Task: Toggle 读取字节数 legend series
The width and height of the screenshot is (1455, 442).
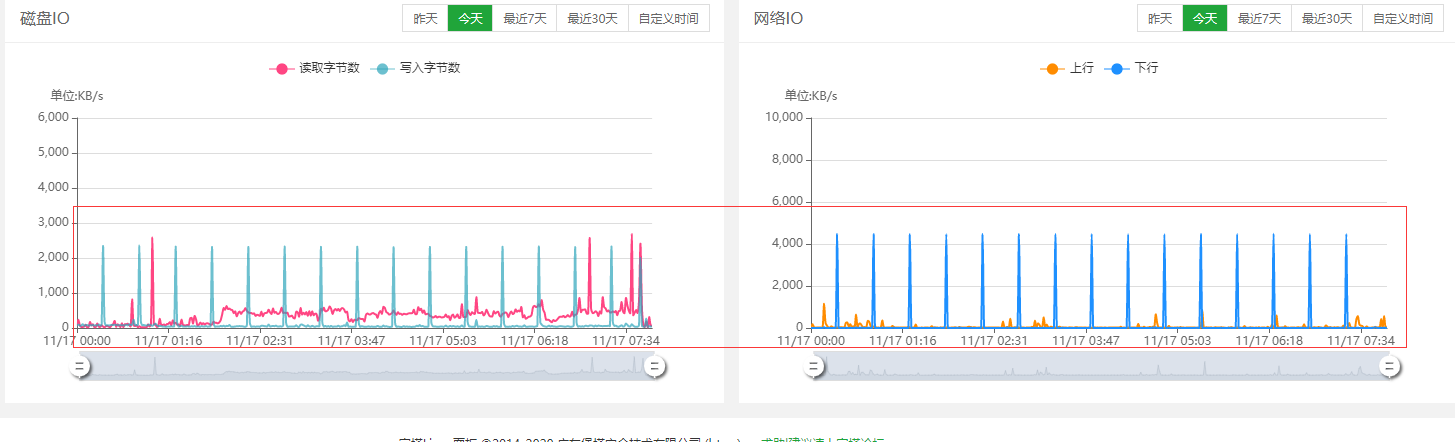Action: coord(314,68)
